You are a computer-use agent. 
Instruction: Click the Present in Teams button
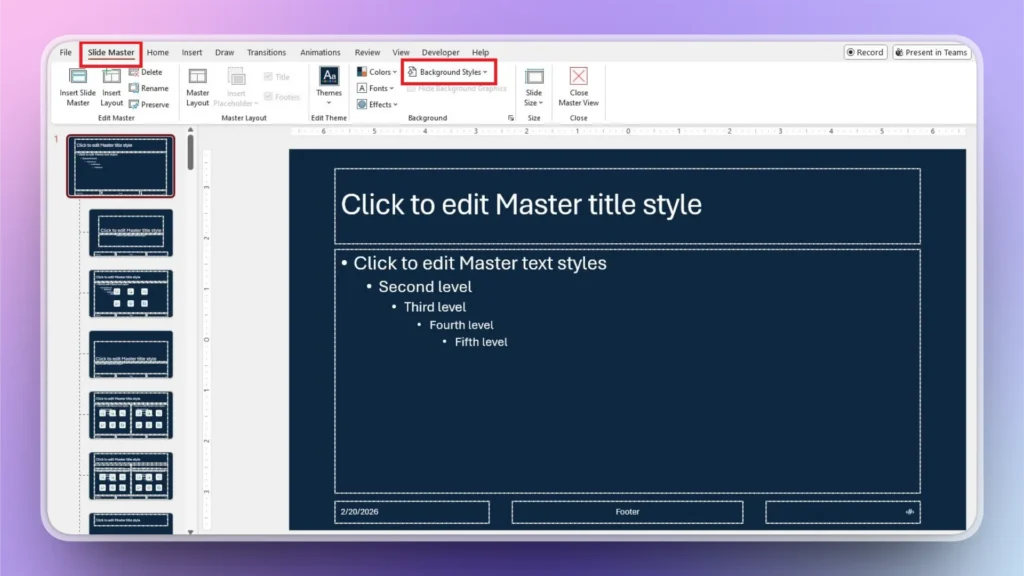[931, 51]
